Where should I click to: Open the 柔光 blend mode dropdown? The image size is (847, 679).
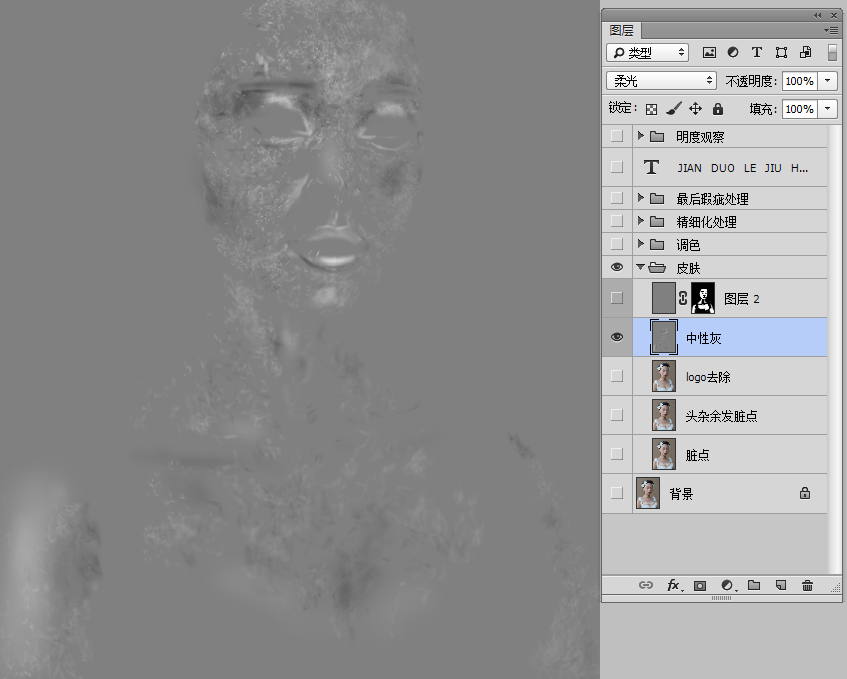coord(661,81)
